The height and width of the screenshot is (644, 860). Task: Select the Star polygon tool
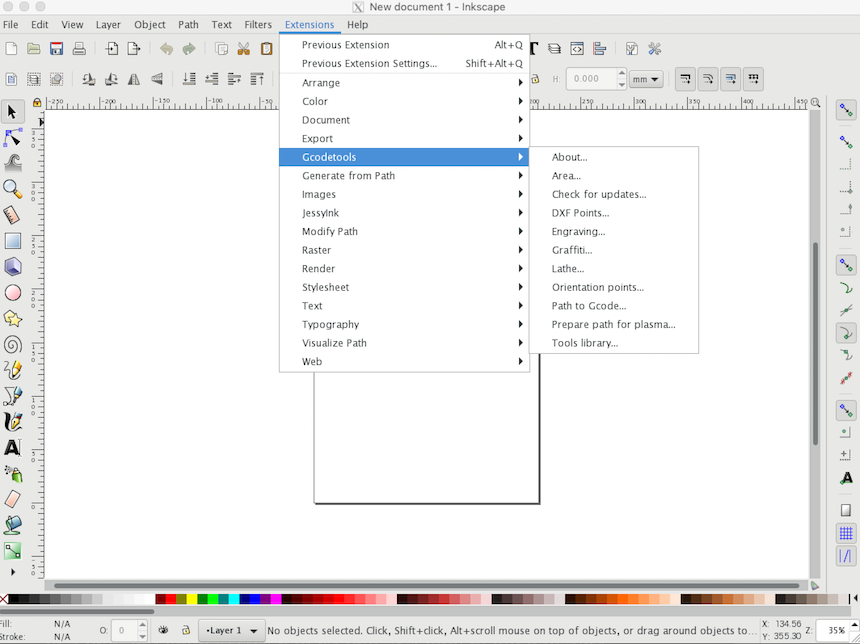(12, 318)
